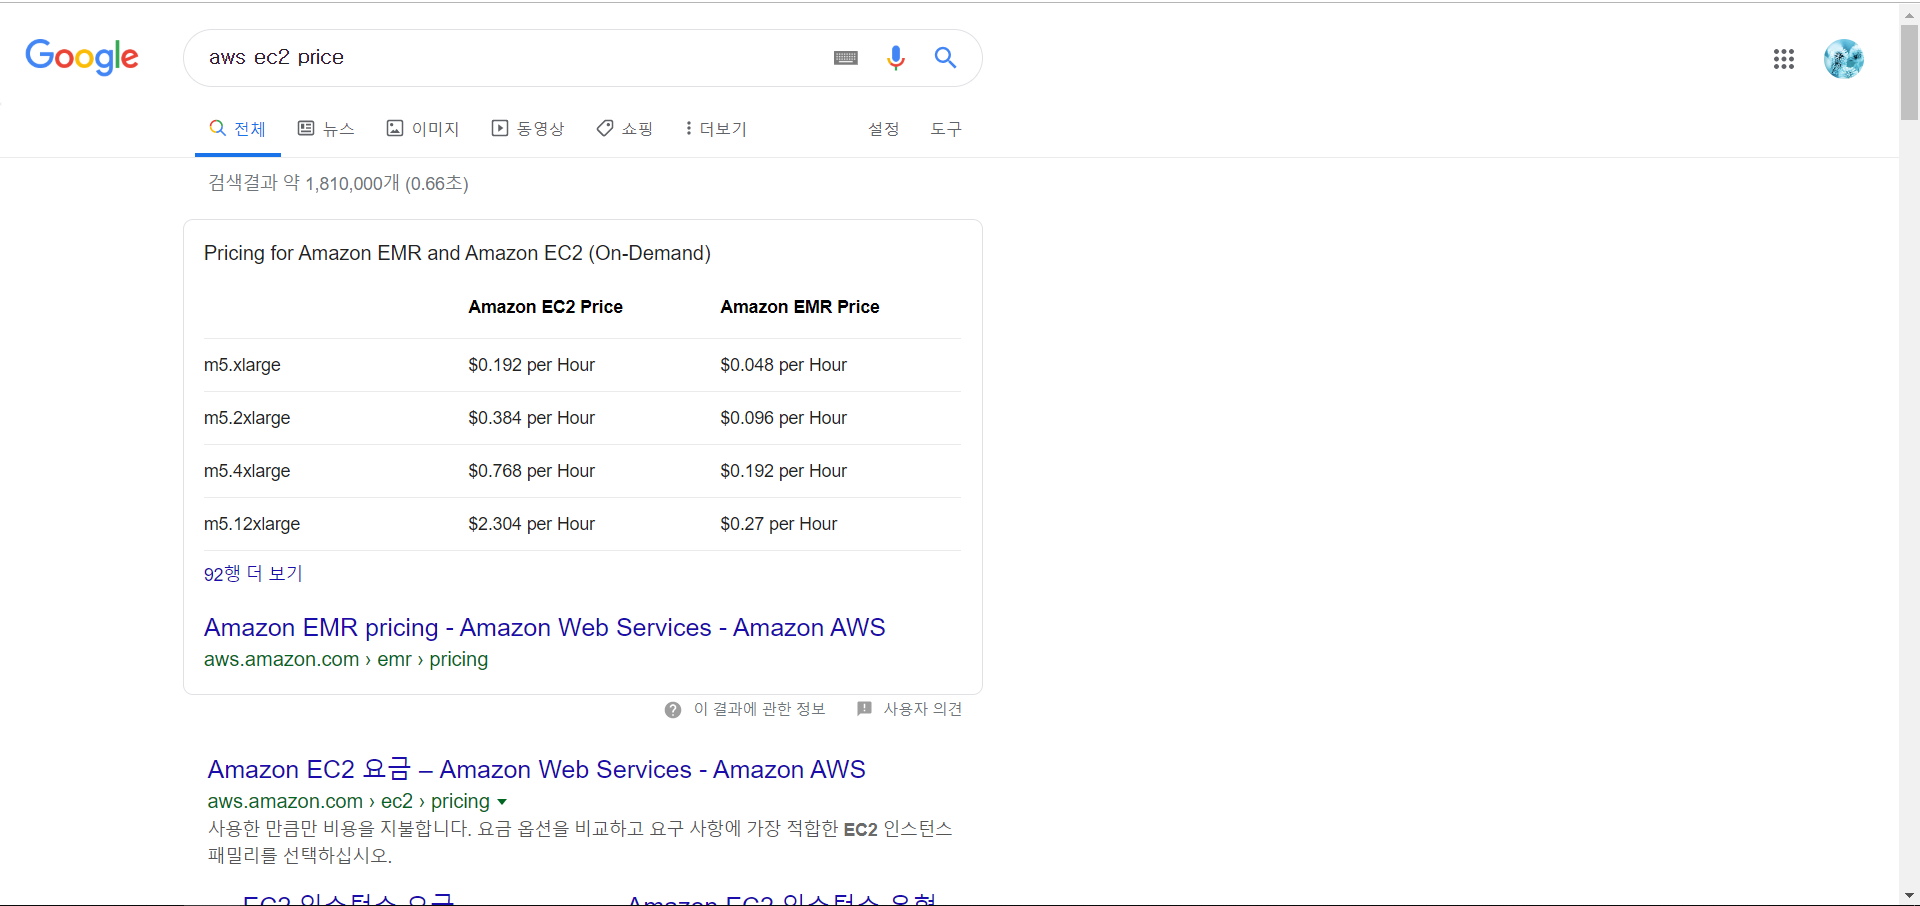Click the $0.768 per Hour cell
The width and height of the screenshot is (1920, 906).
tap(532, 471)
